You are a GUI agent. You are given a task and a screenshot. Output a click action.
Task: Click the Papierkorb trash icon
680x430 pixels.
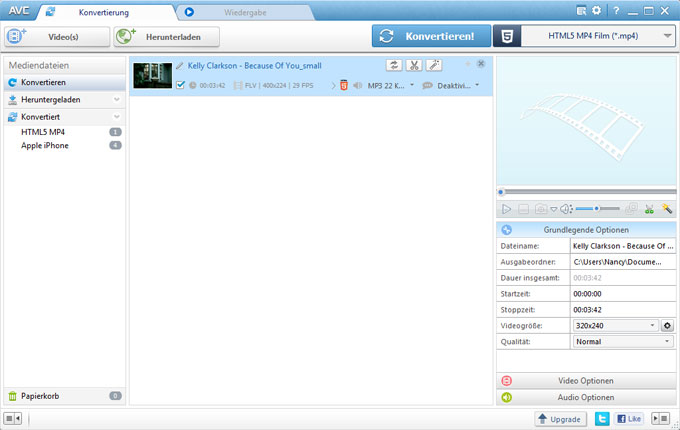point(13,396)
